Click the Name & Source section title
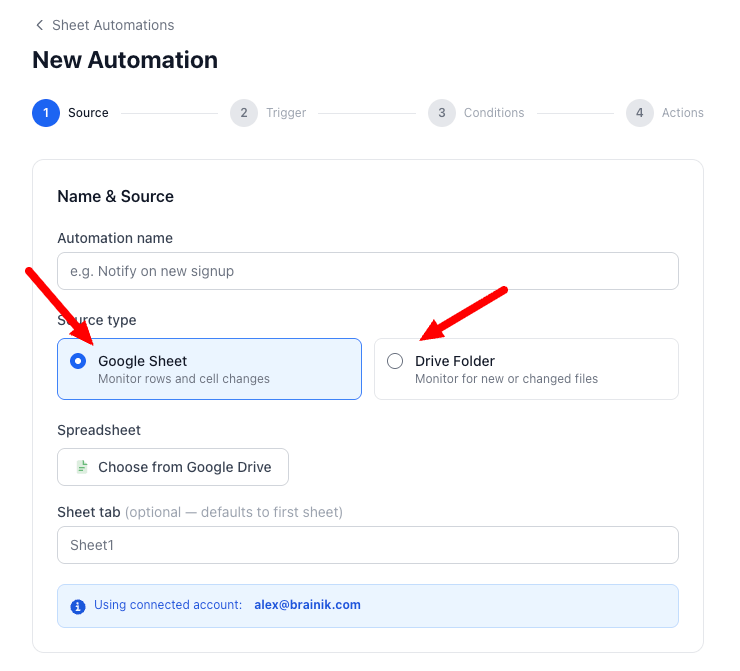The height and width of the screenshot is (671, 740). click(116, 196)
